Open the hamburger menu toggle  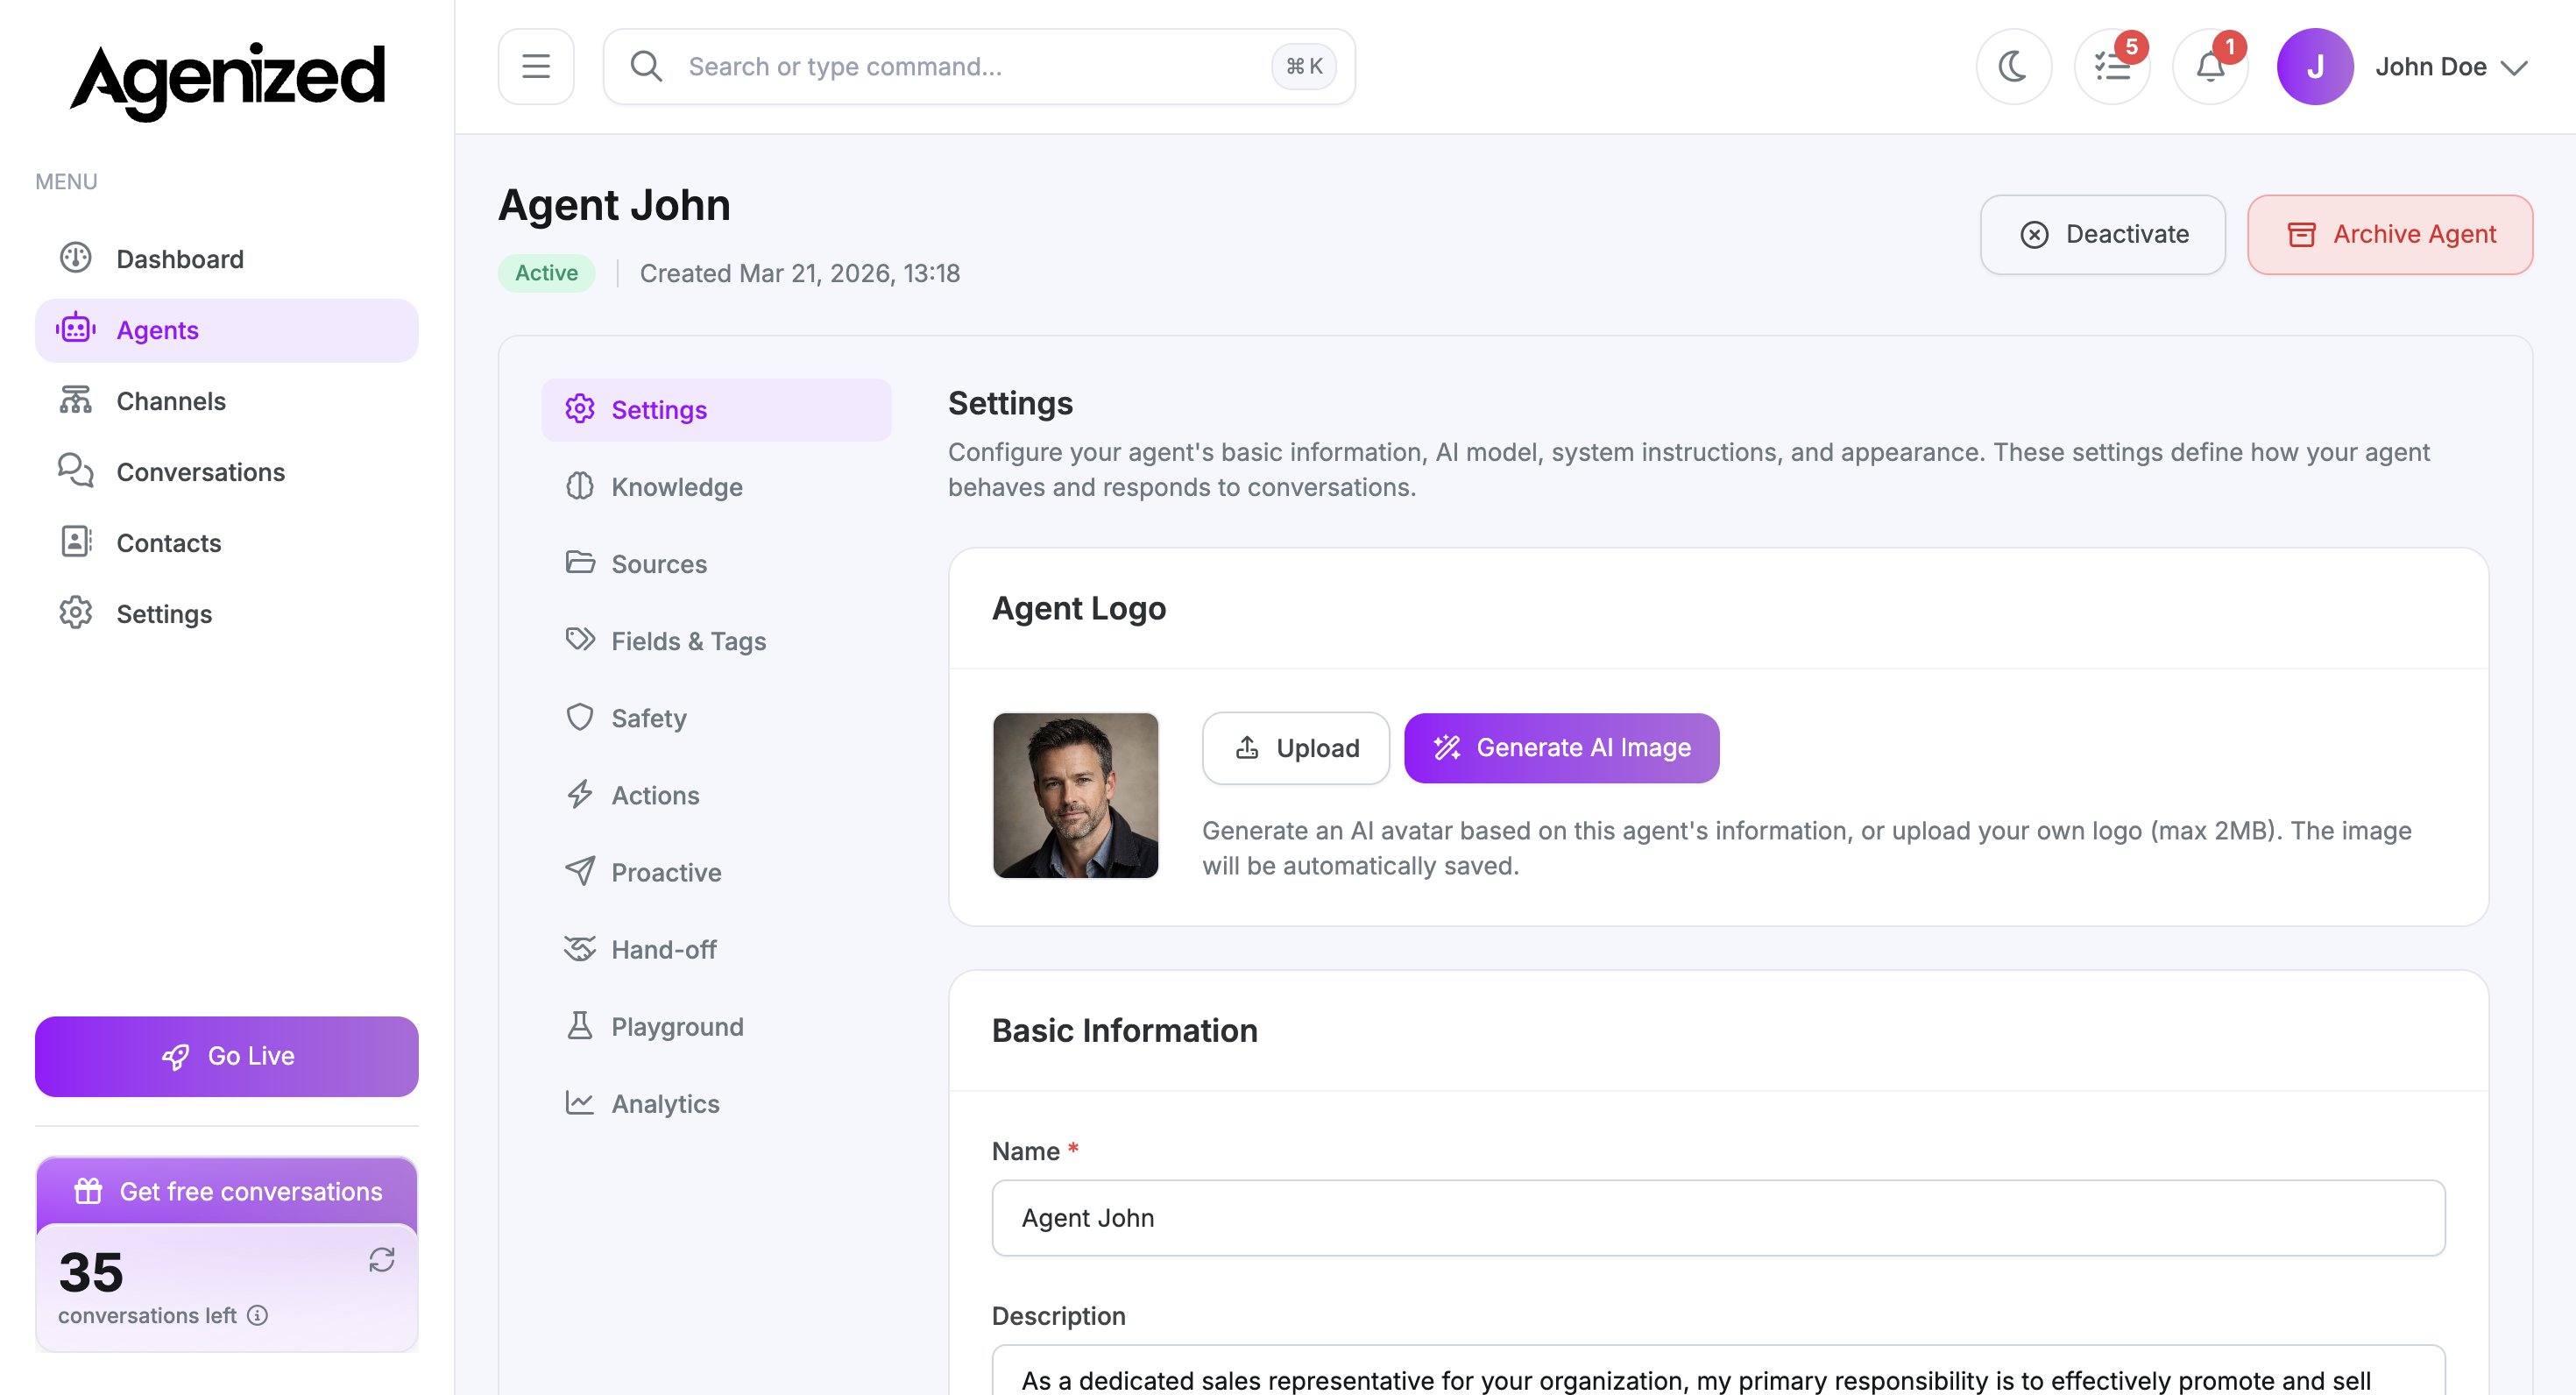coord(536,66)
